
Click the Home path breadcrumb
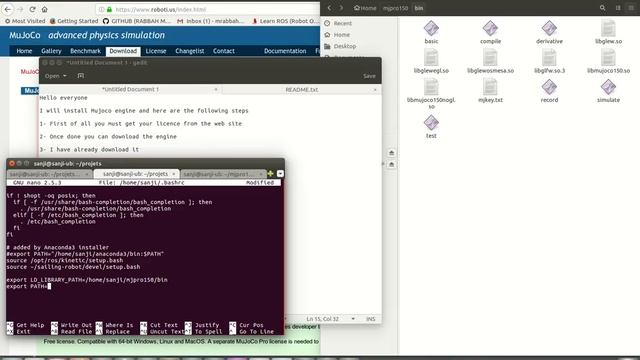tap(365, 8)
